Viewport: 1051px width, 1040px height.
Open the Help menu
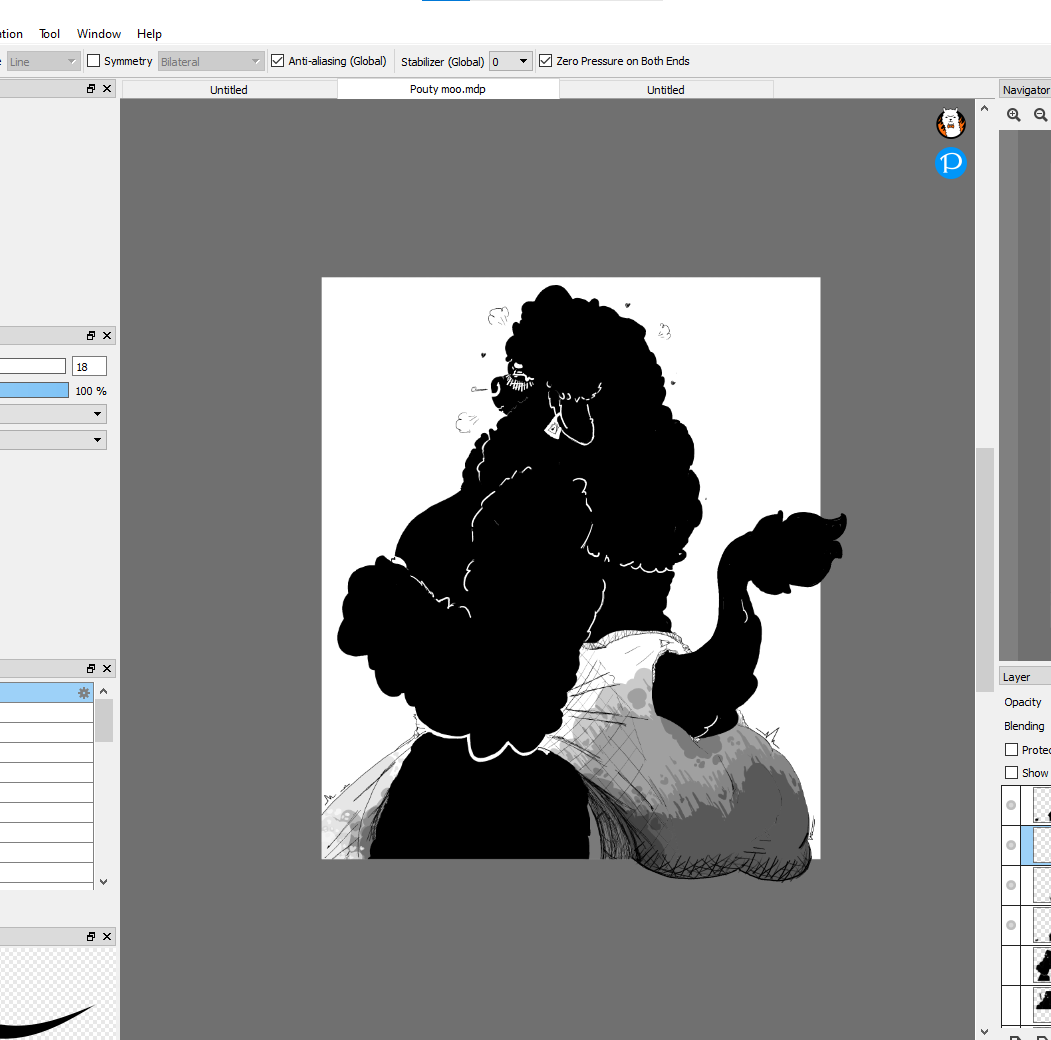149,34
